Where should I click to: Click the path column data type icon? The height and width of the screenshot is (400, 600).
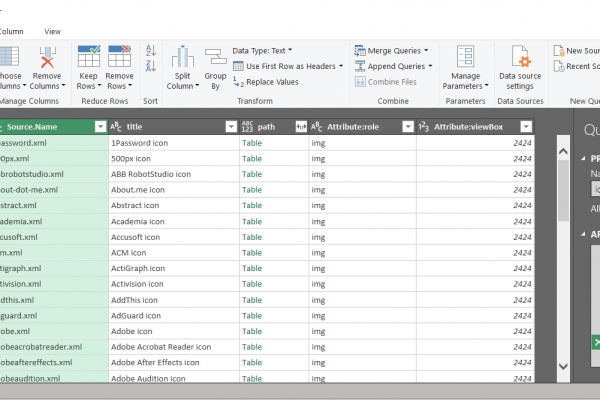point(248,127)
